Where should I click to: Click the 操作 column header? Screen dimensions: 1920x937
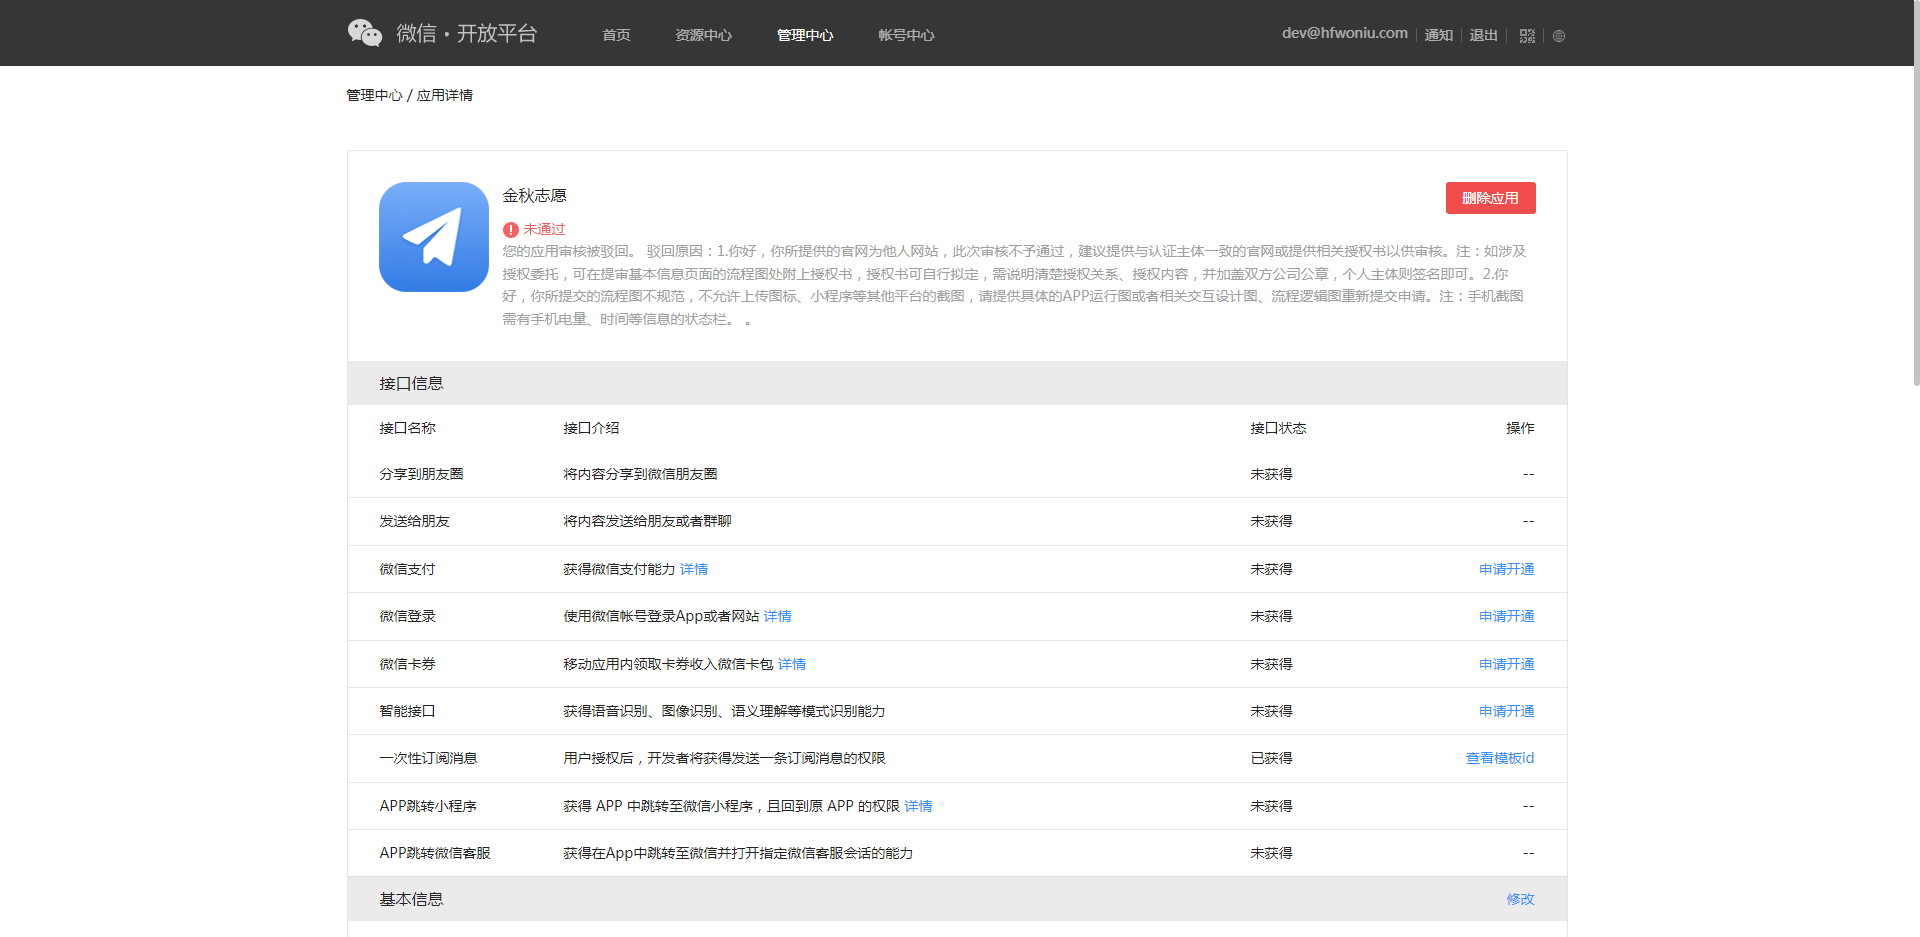point(1521,428)
